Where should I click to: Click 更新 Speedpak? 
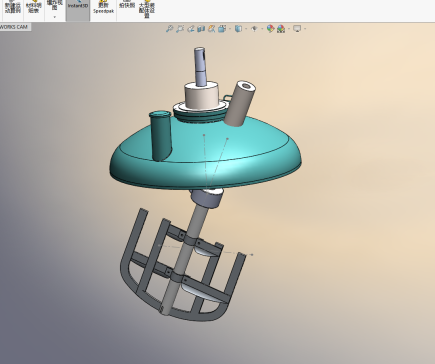pos(103,7)
